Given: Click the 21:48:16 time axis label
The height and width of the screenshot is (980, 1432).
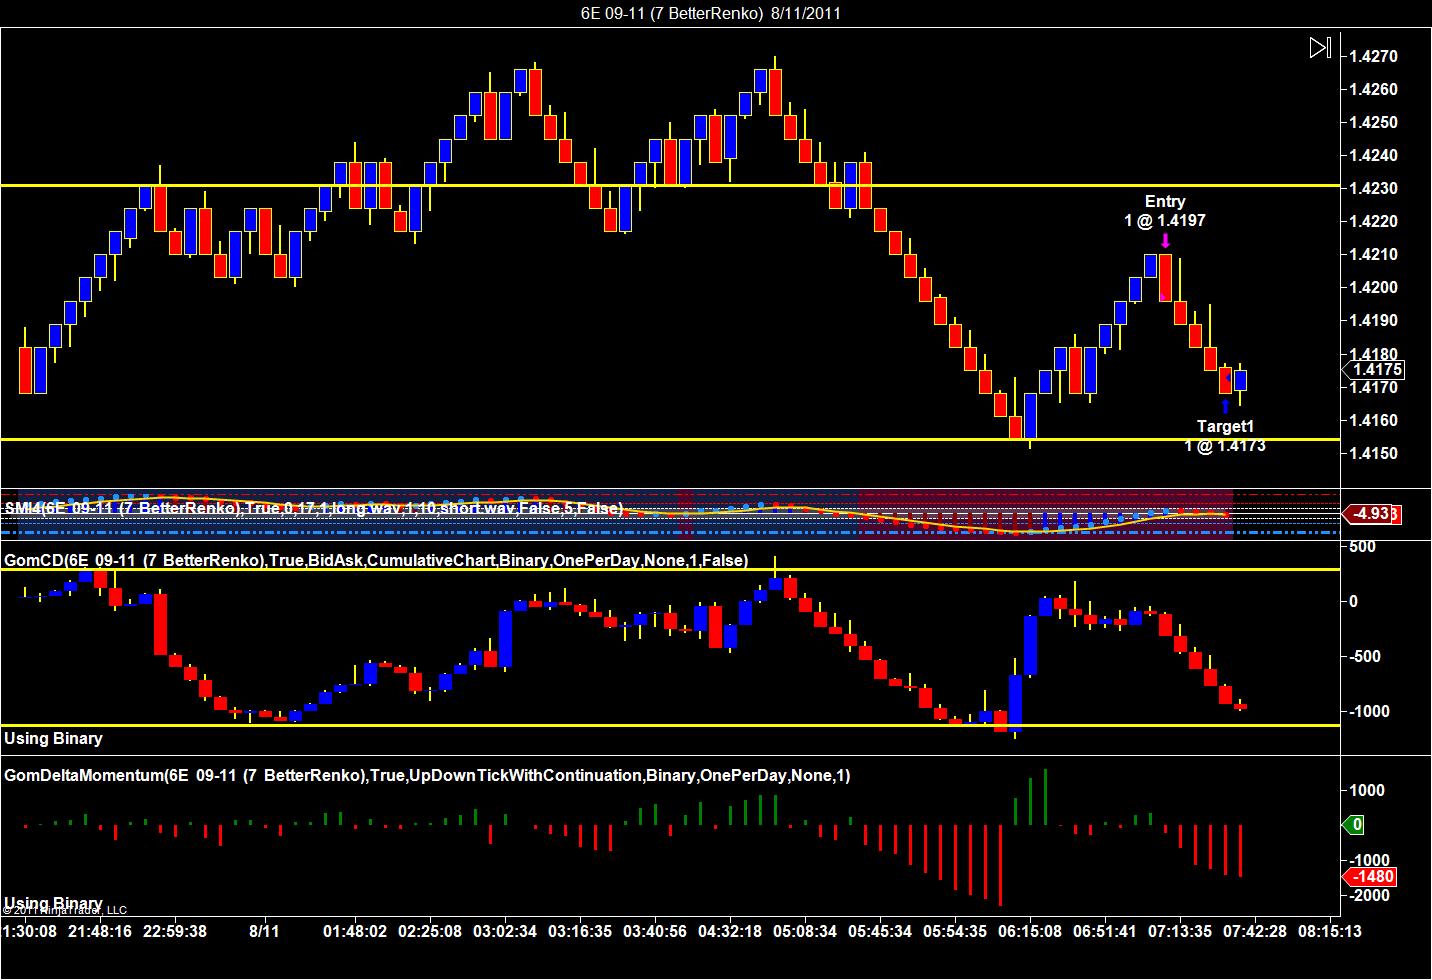Looking at the screenshot, I should 98,931.
